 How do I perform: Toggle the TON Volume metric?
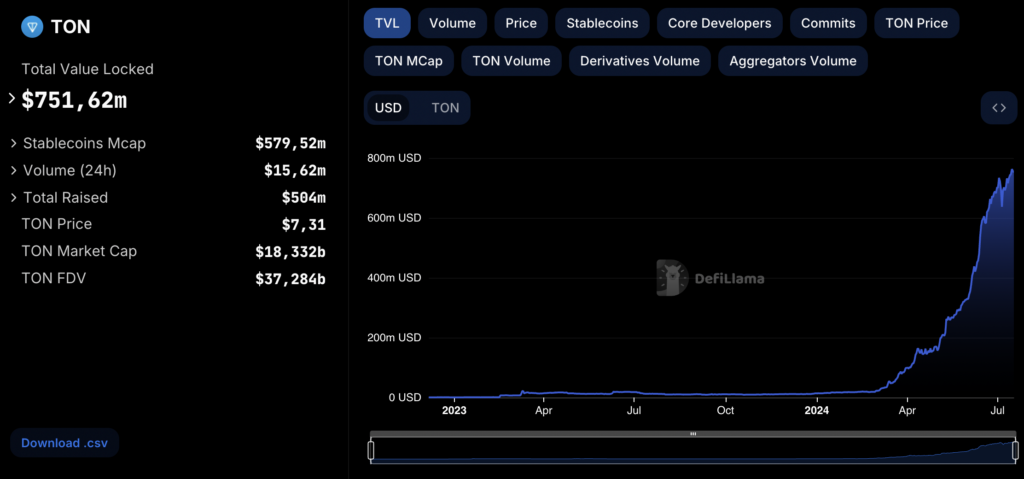[x=511, y=61]
